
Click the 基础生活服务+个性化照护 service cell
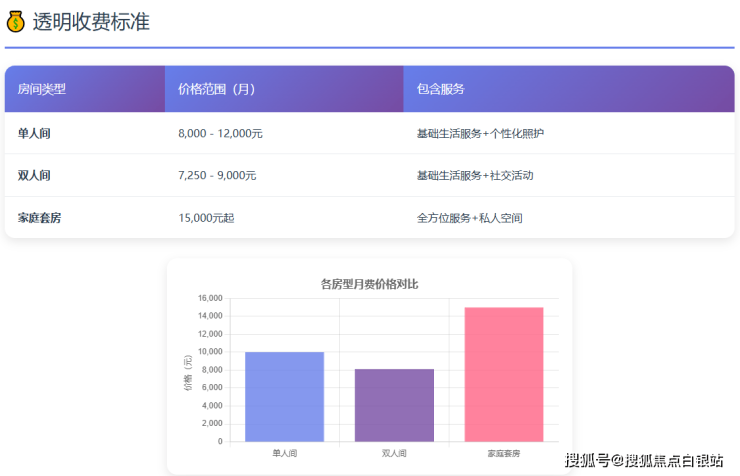click(480, 133)
